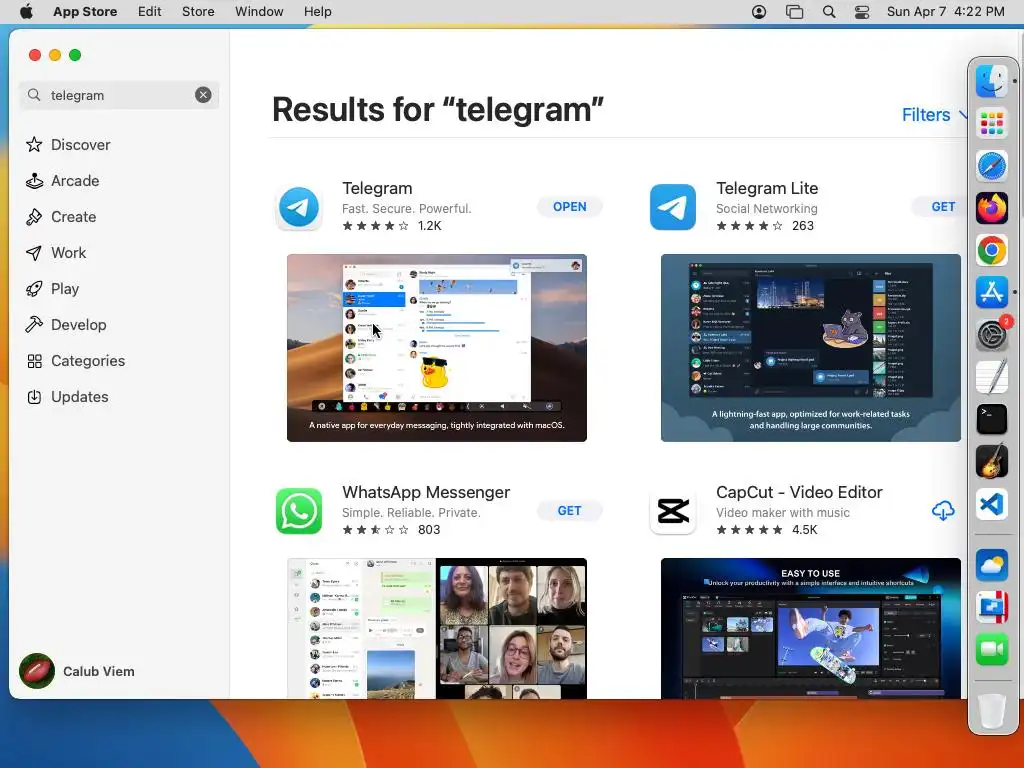The width and height of the screenshot is (1024, 768).
Task: Click the WhatsApp Messenger app icon
Action: click(x=299, y=511)
